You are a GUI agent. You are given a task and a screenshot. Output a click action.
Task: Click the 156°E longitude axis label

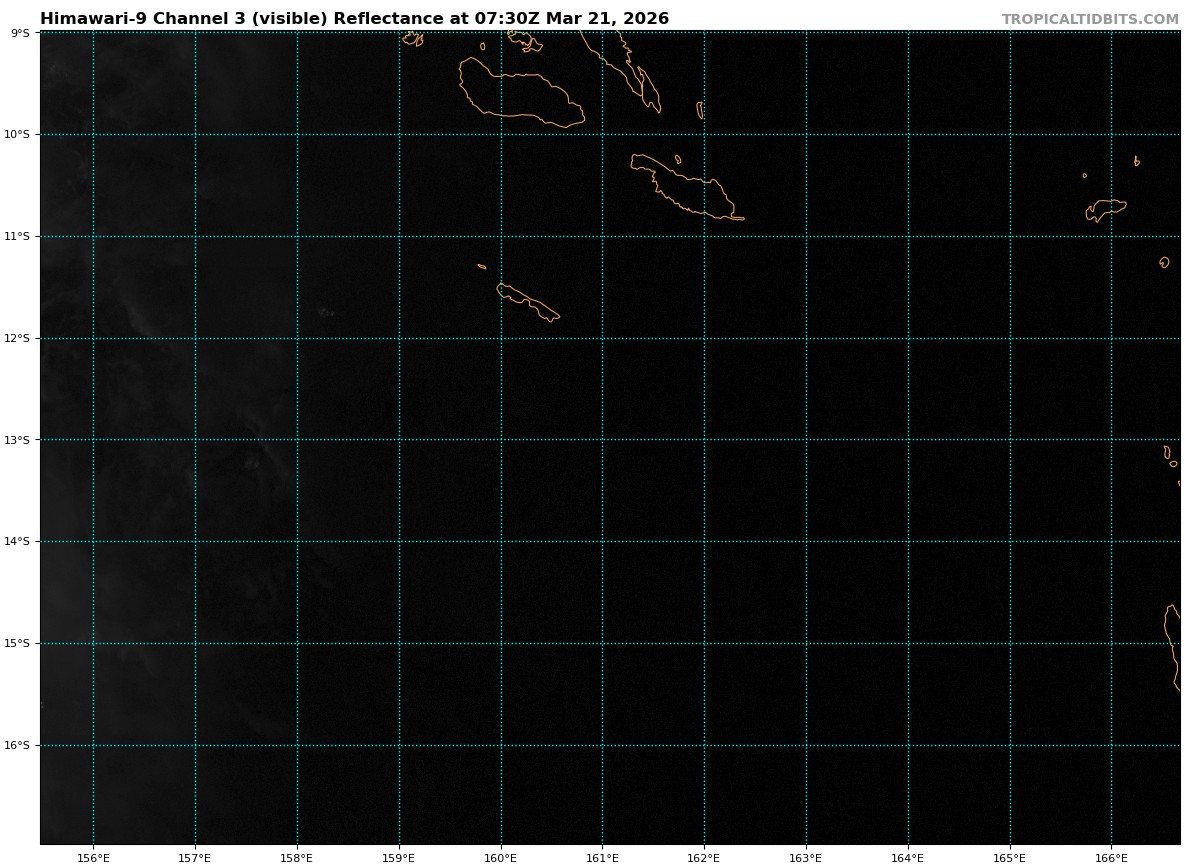pyautogui.click(x=93, y=857)
